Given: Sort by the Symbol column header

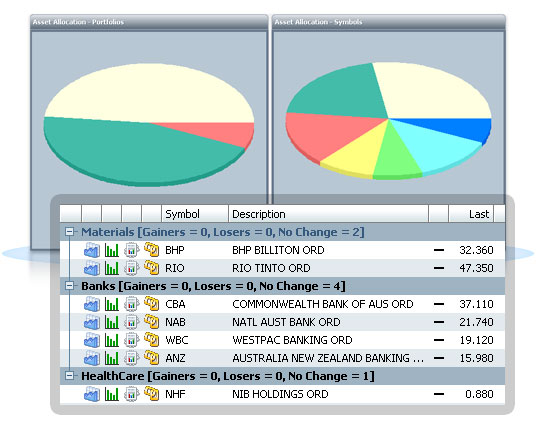Looking at the screenshot, I should [x=195, y=214].
